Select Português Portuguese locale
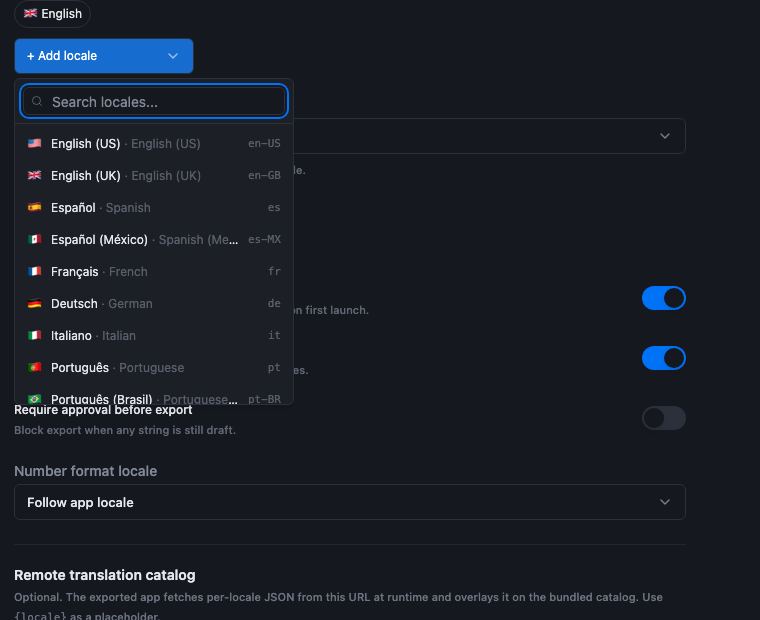 click(x=154, y=367)
